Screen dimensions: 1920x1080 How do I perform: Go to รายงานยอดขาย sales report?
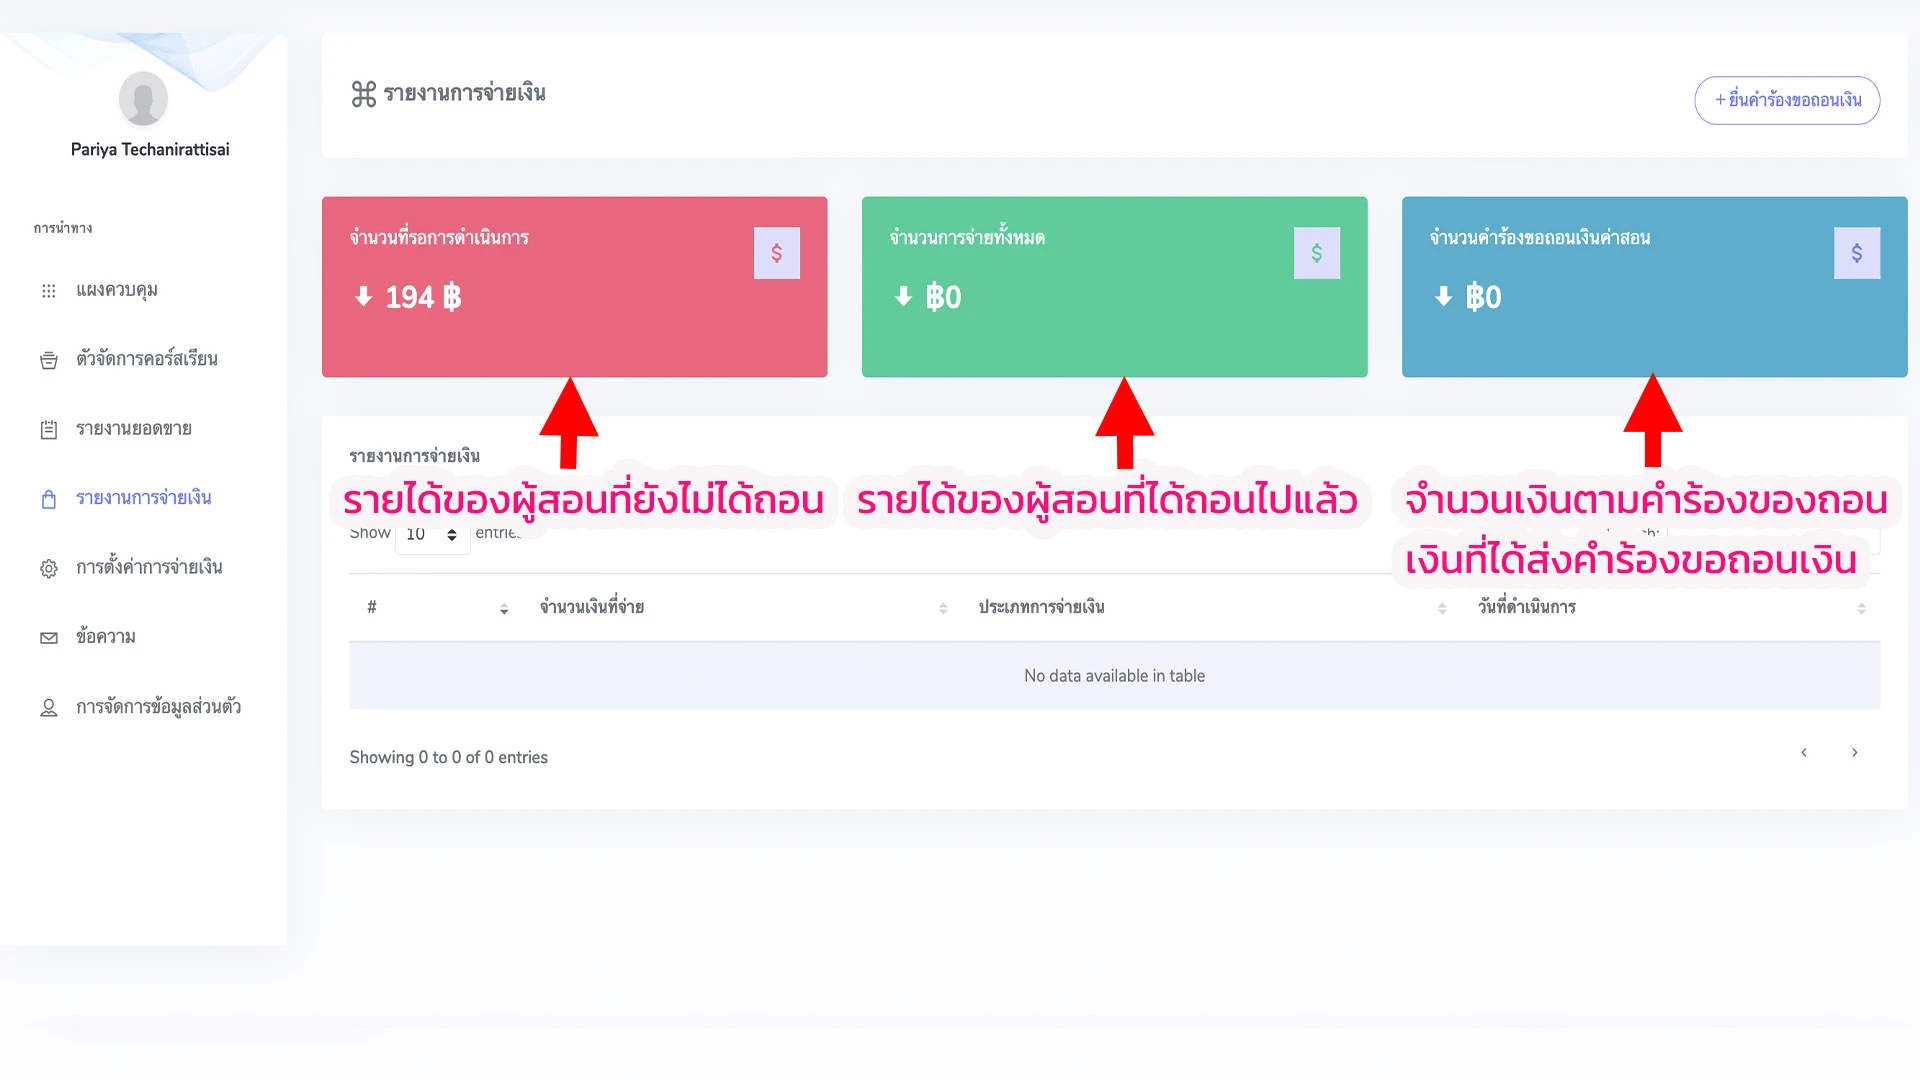point(134,429)
